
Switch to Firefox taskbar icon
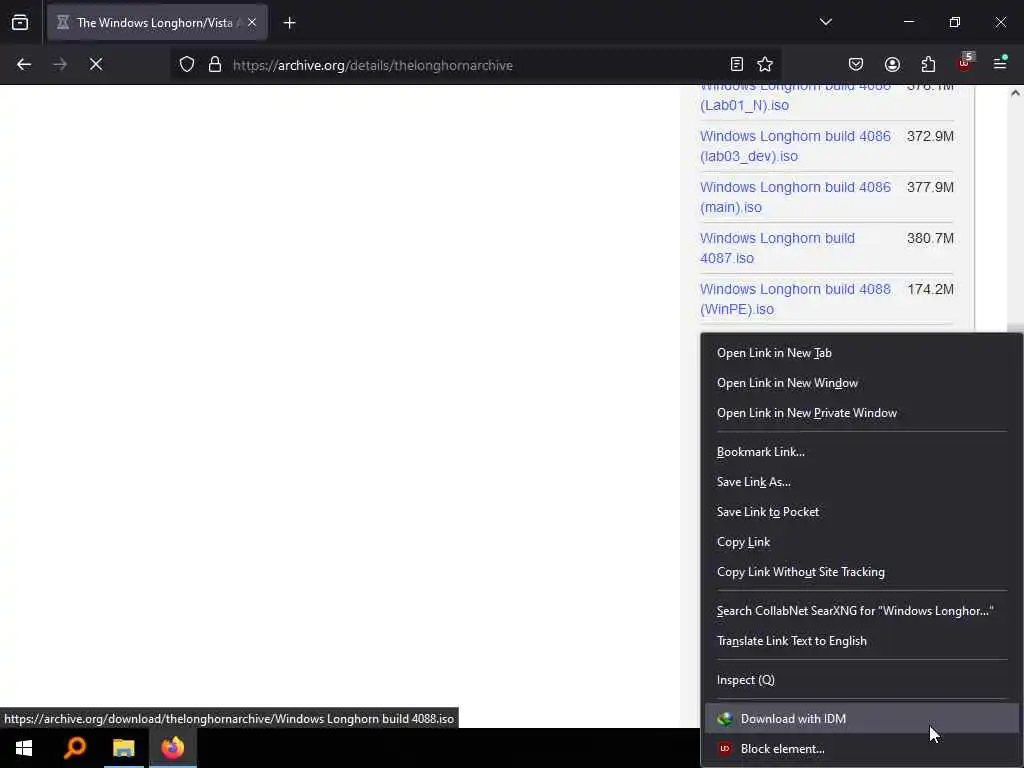pos(173,748)
